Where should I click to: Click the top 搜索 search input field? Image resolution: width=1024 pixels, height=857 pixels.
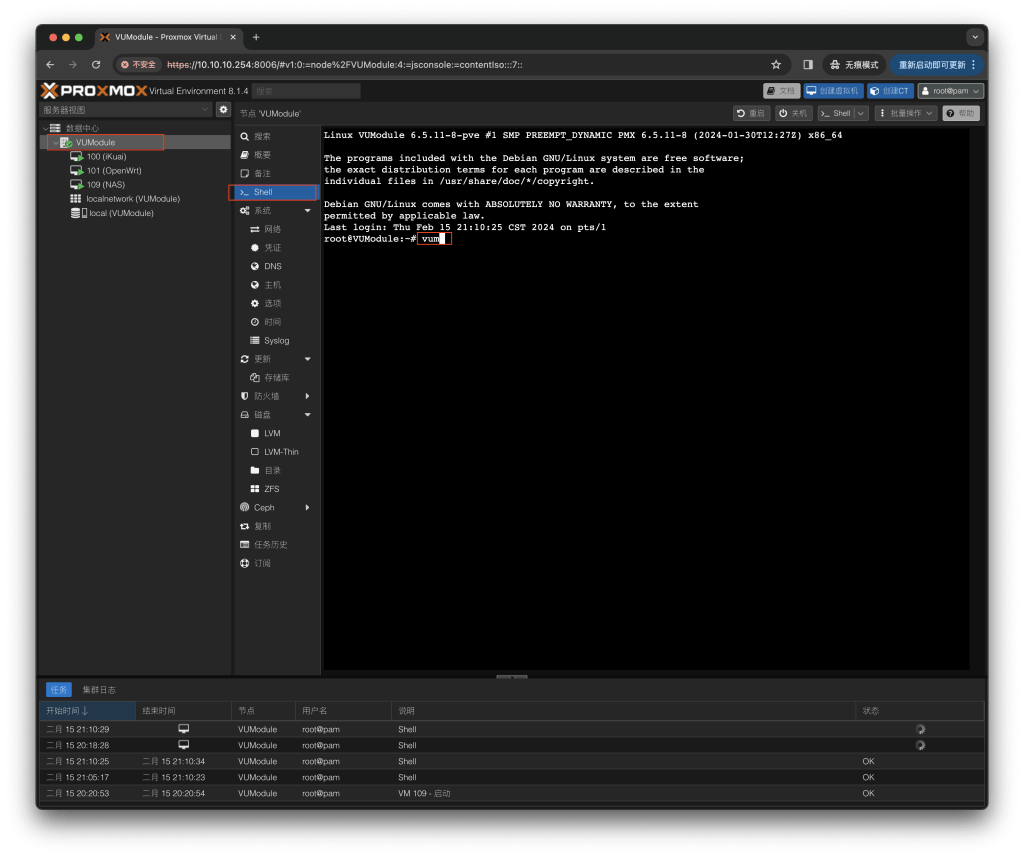tap(305, 91)
